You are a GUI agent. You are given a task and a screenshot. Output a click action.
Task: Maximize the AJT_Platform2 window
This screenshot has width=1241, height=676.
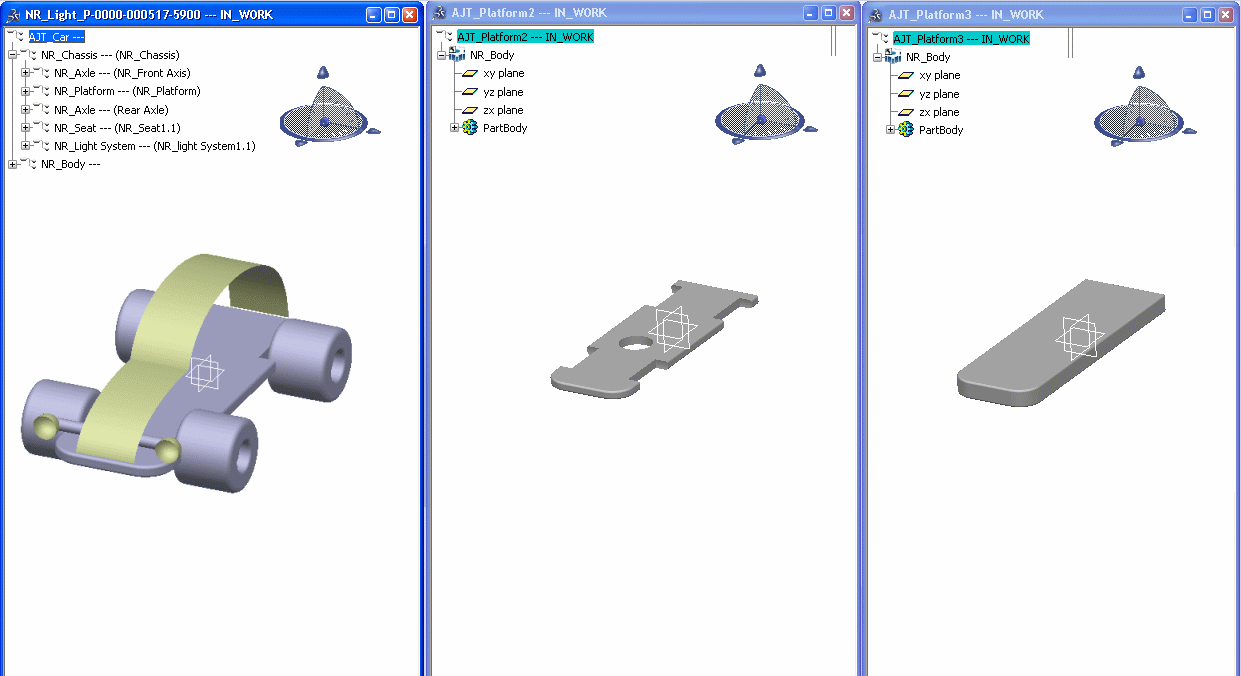pos(829,14)
